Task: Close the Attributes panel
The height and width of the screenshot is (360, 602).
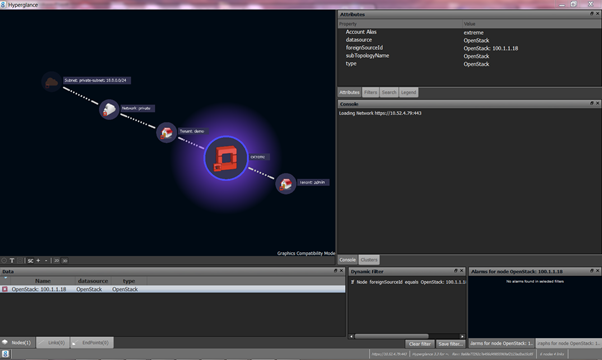Action: click(597, 13)
